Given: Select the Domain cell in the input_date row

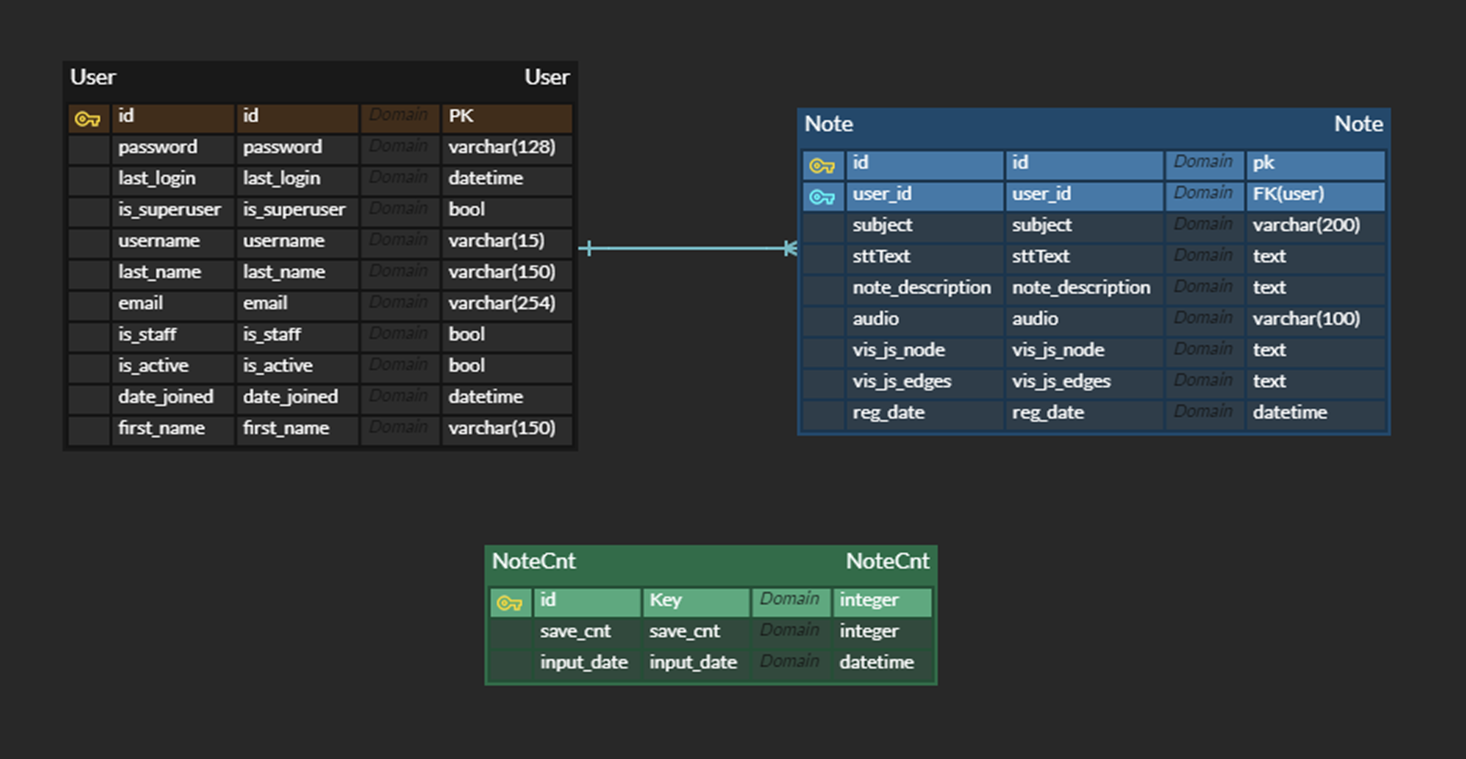Looking at the screenshot, I should click(x=791, y=663).
